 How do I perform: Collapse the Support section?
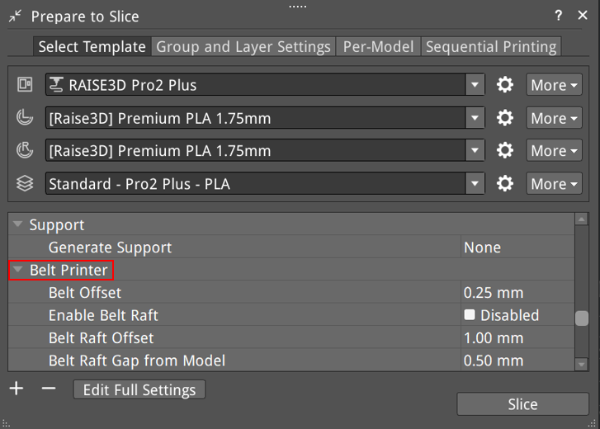tap(17, 225)
